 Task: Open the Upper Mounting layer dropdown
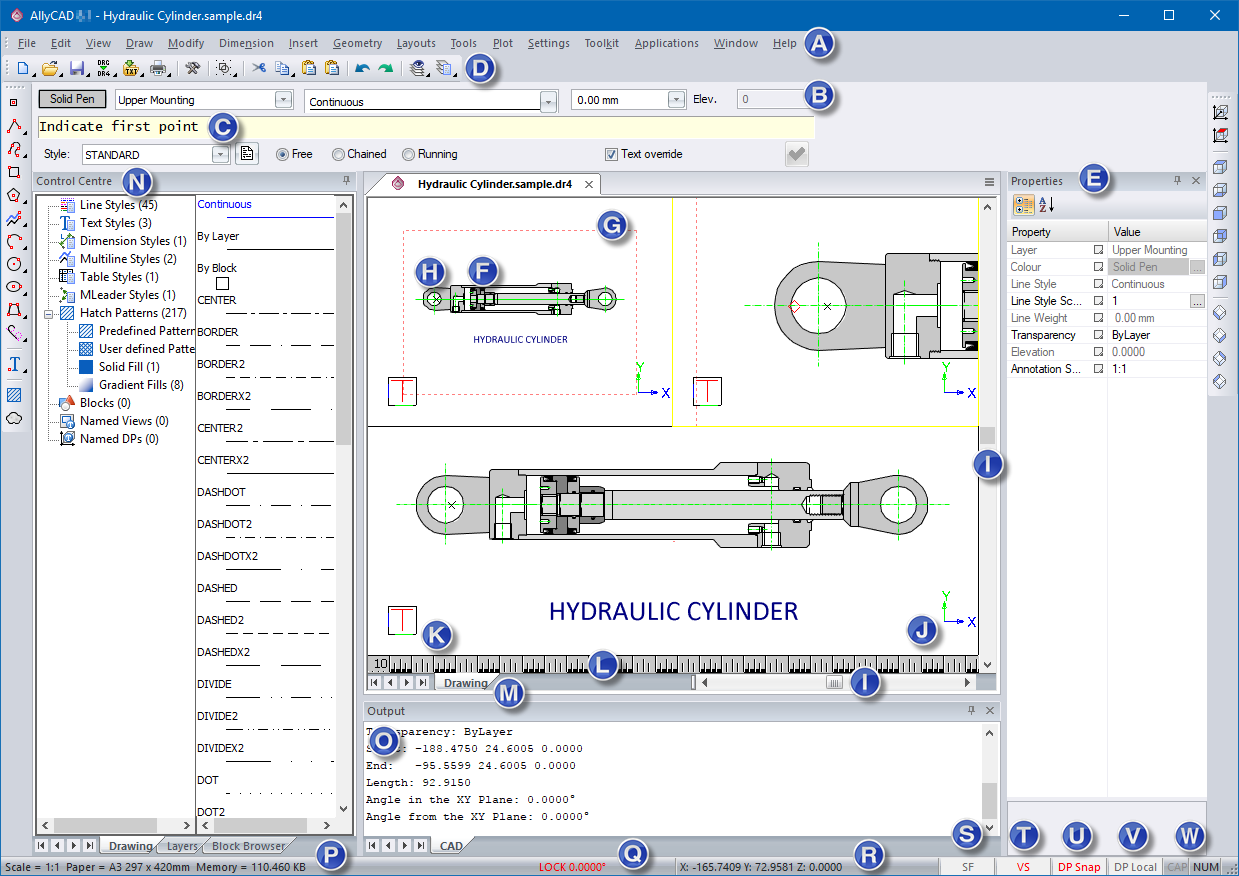pos(284,100)
